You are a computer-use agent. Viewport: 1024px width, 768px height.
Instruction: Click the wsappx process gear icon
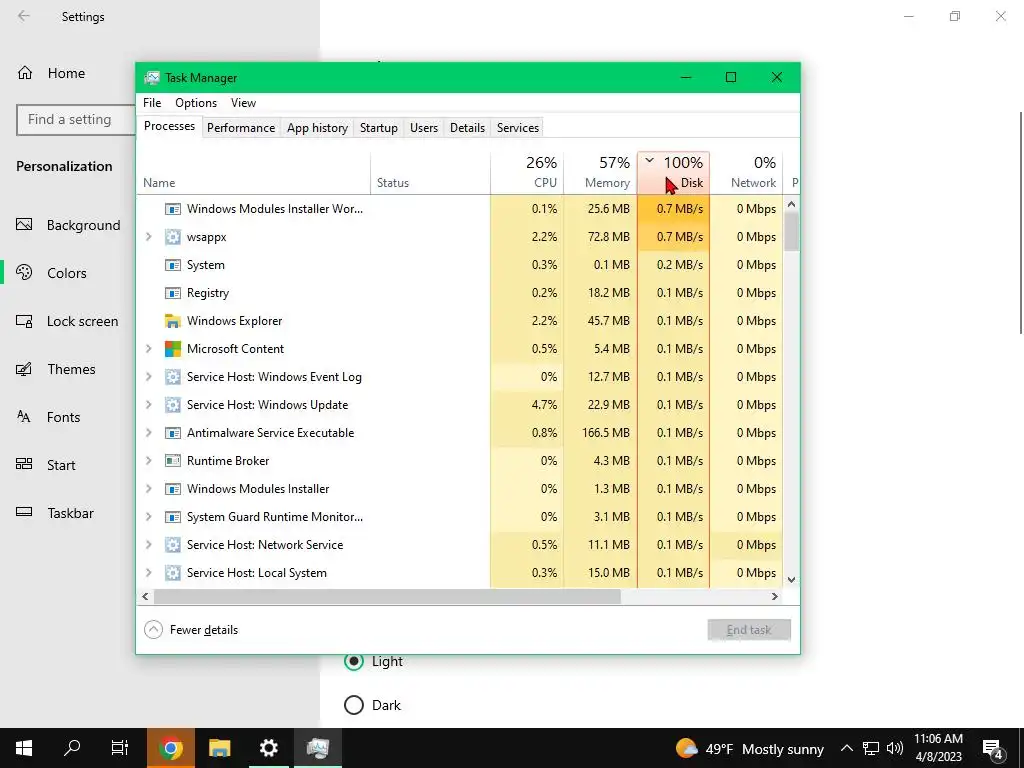click(172, 237)
